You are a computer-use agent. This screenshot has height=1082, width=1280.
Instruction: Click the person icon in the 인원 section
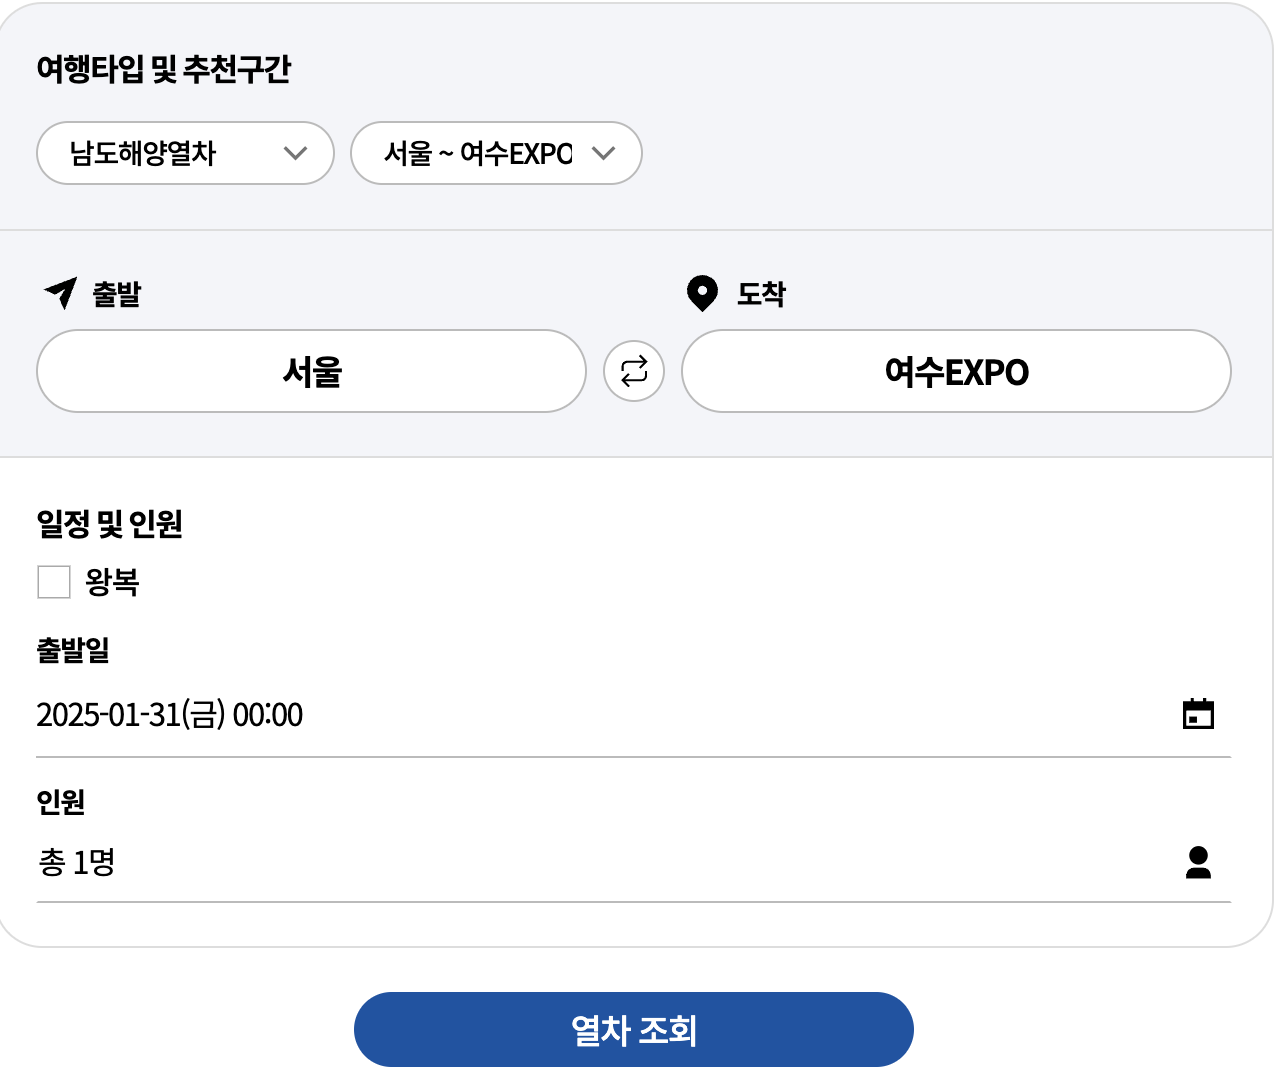(x=1199, y=862)
